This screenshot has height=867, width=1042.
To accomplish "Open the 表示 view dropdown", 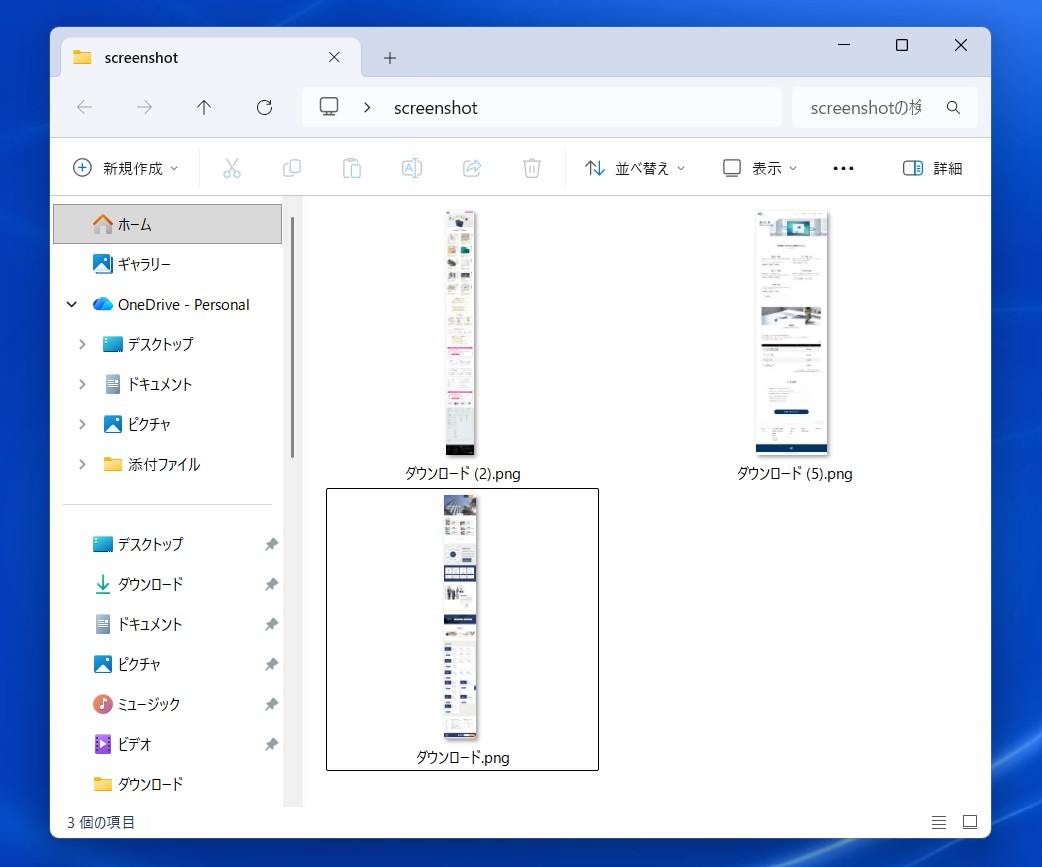I will pos(760,168).
